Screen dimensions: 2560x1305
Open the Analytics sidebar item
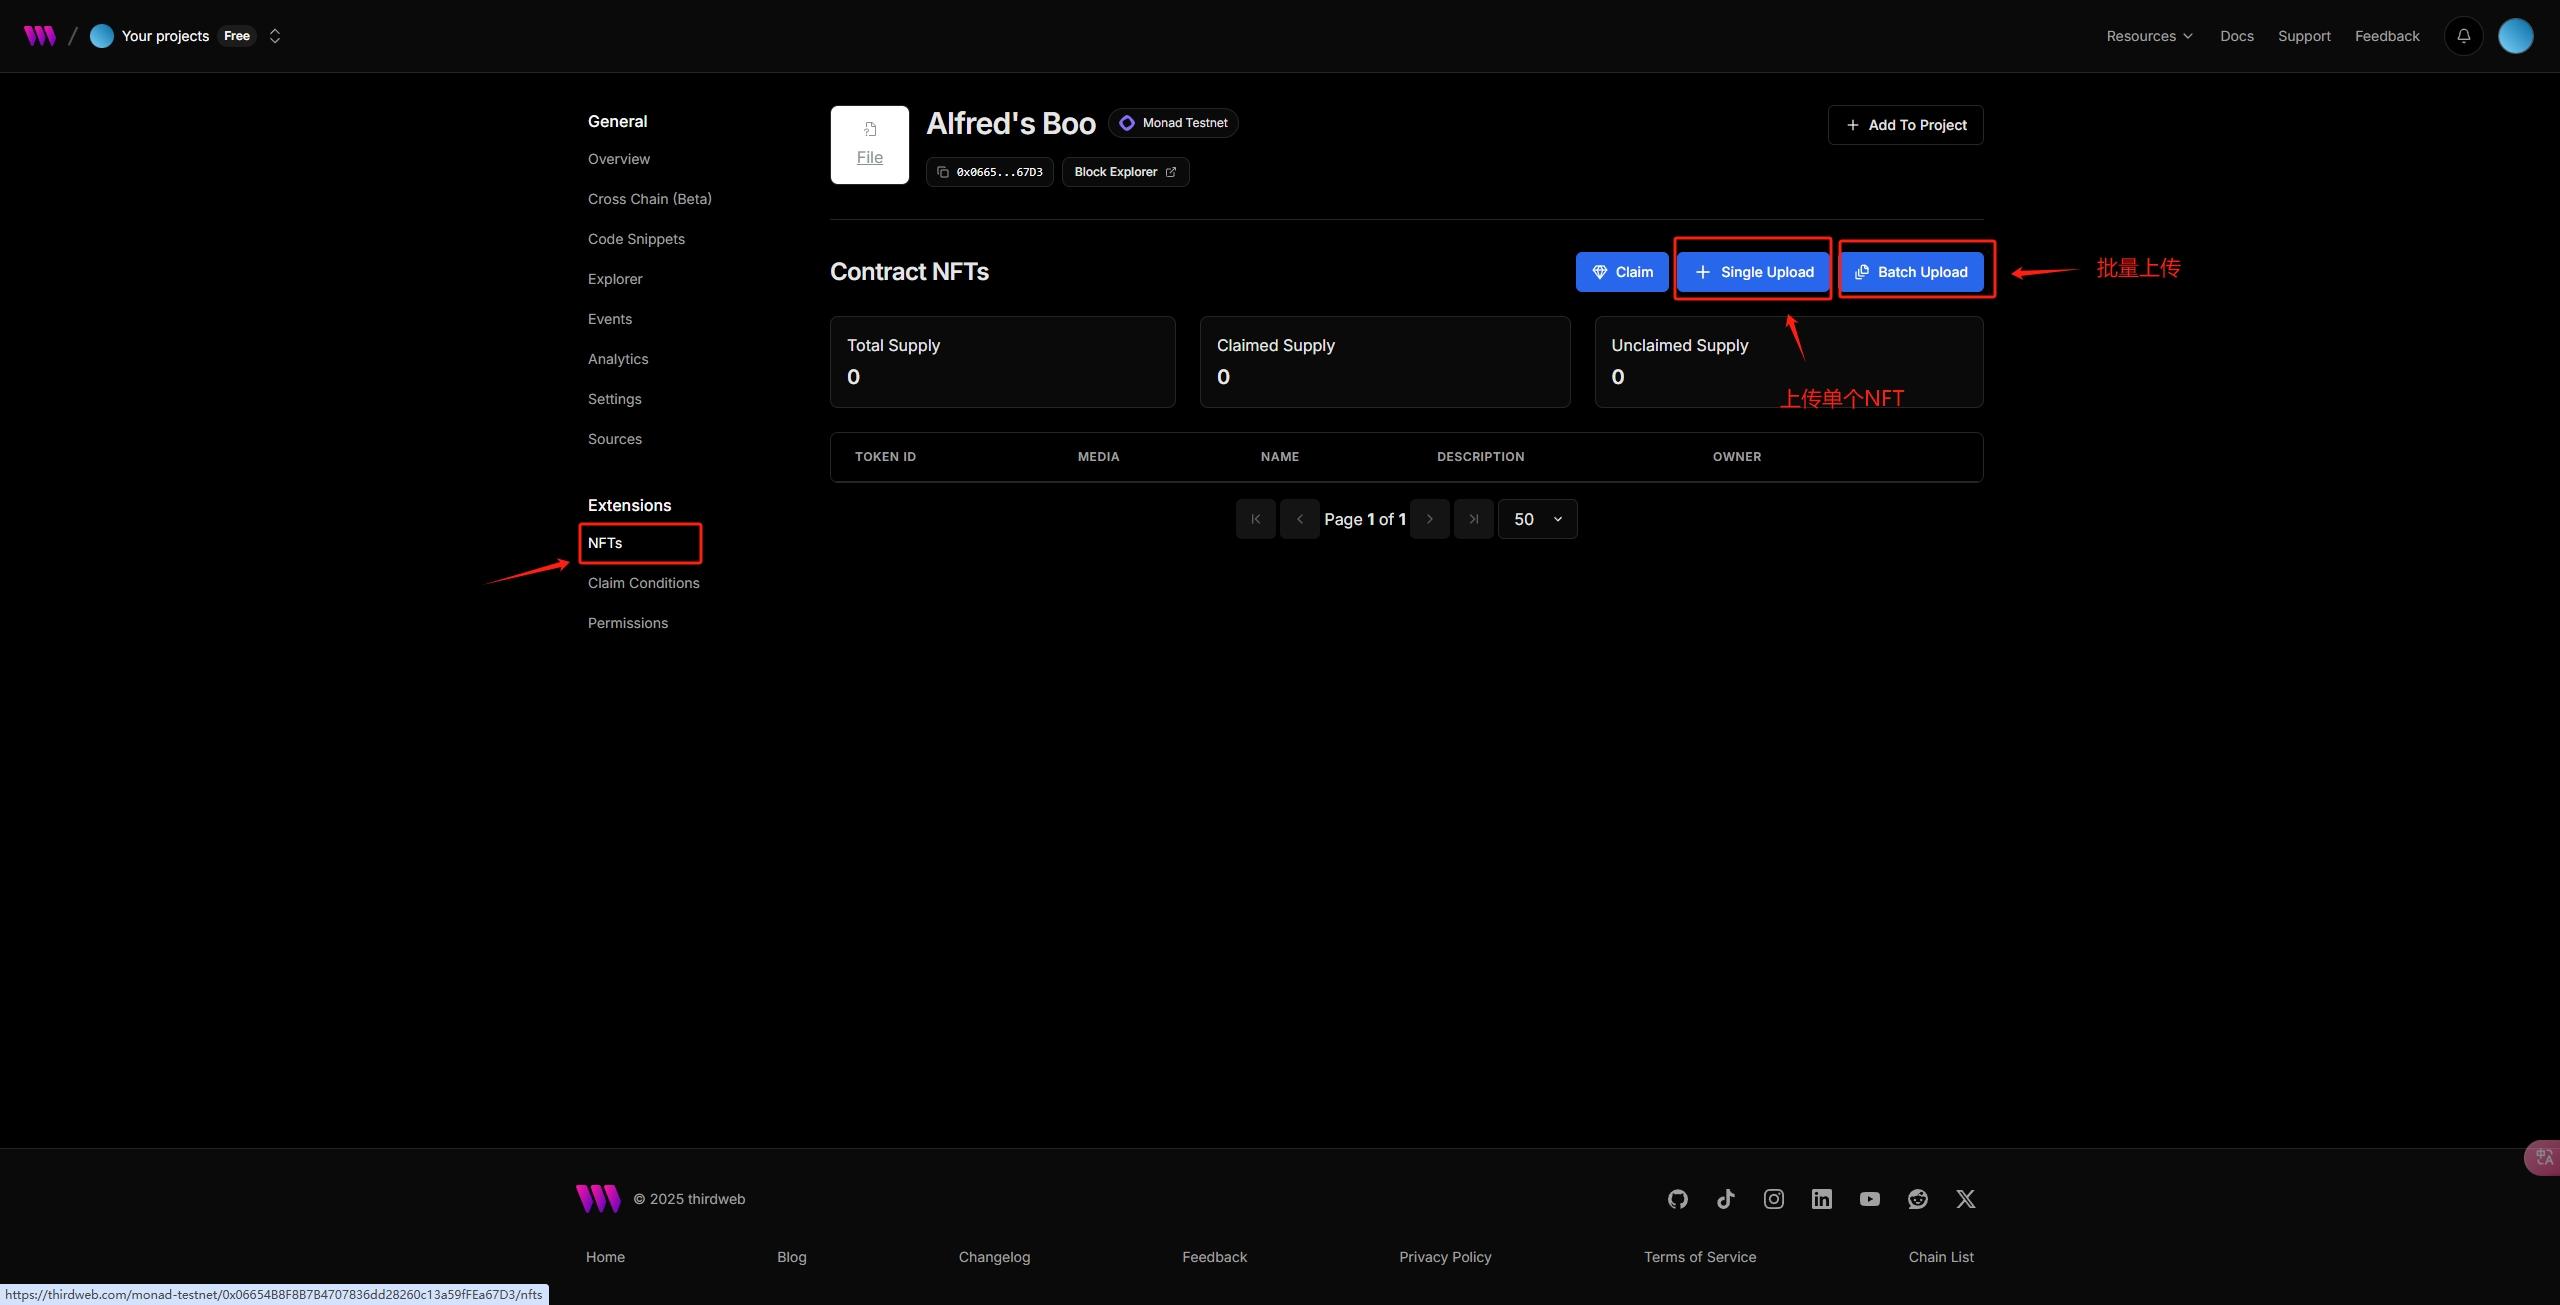[x=617, y=359]
